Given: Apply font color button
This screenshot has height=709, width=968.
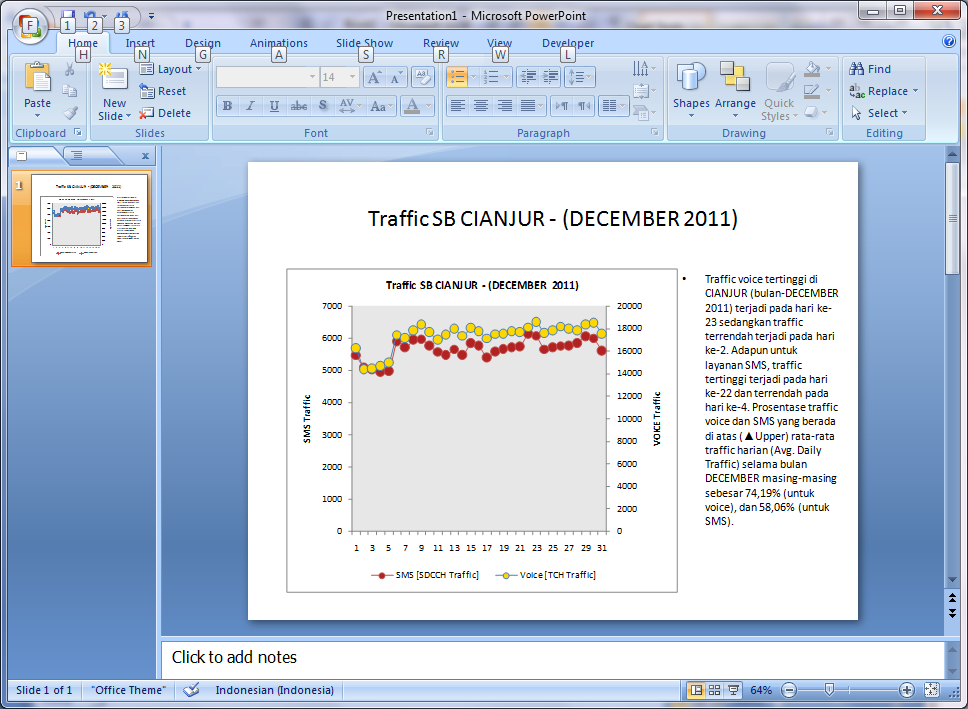Looking at the screenshot, I should click(412, 106).
